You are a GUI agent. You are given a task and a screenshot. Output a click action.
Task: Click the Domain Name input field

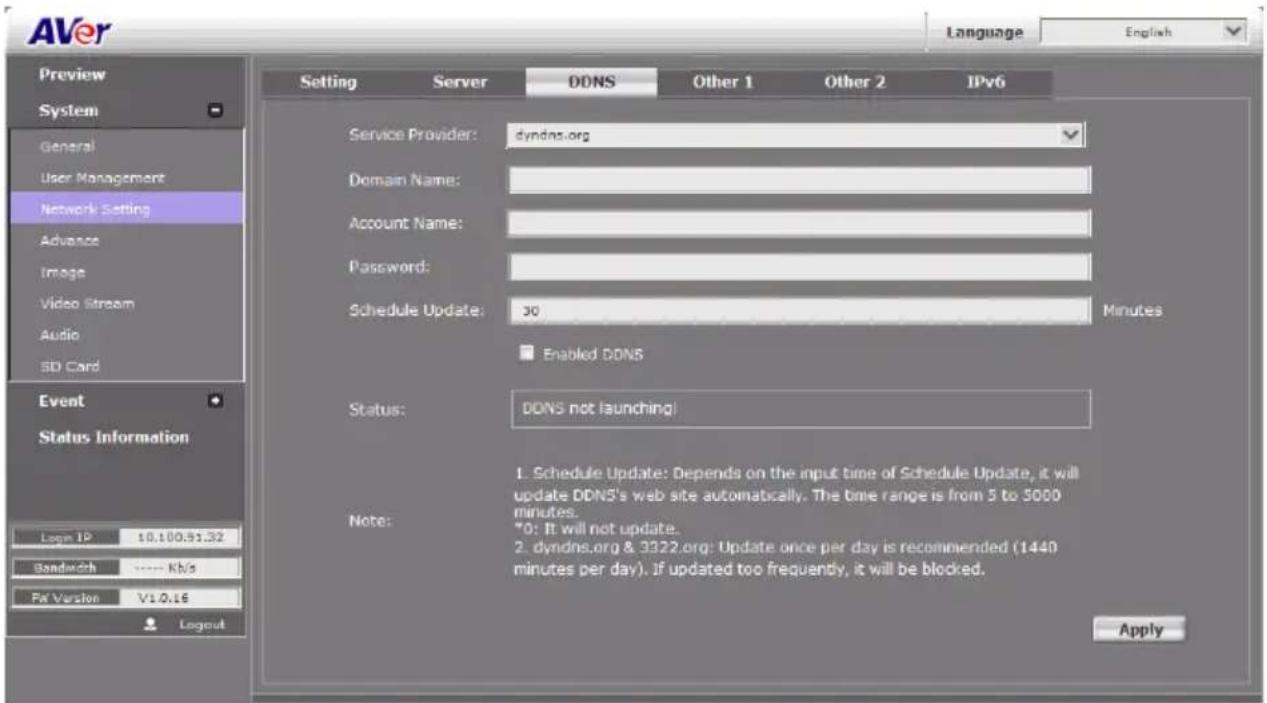tap(800, 180)
